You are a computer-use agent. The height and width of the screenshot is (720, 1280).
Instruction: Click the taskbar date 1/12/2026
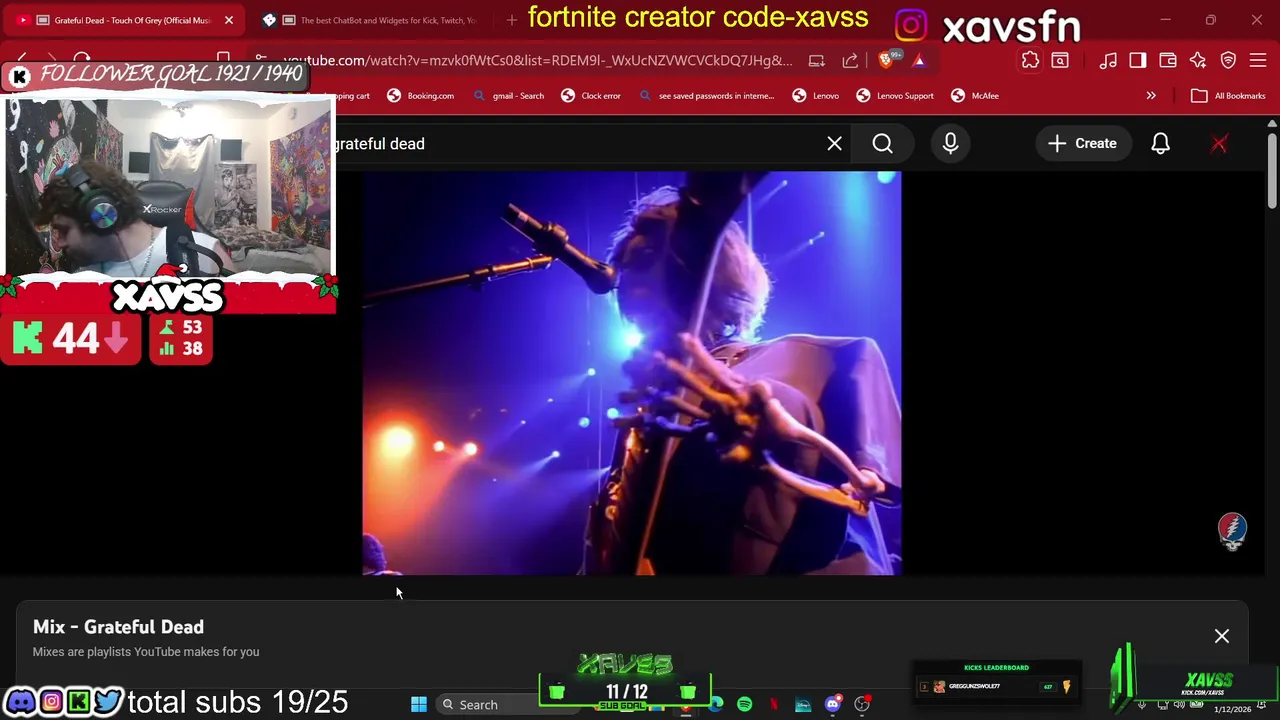[1232, 709]
